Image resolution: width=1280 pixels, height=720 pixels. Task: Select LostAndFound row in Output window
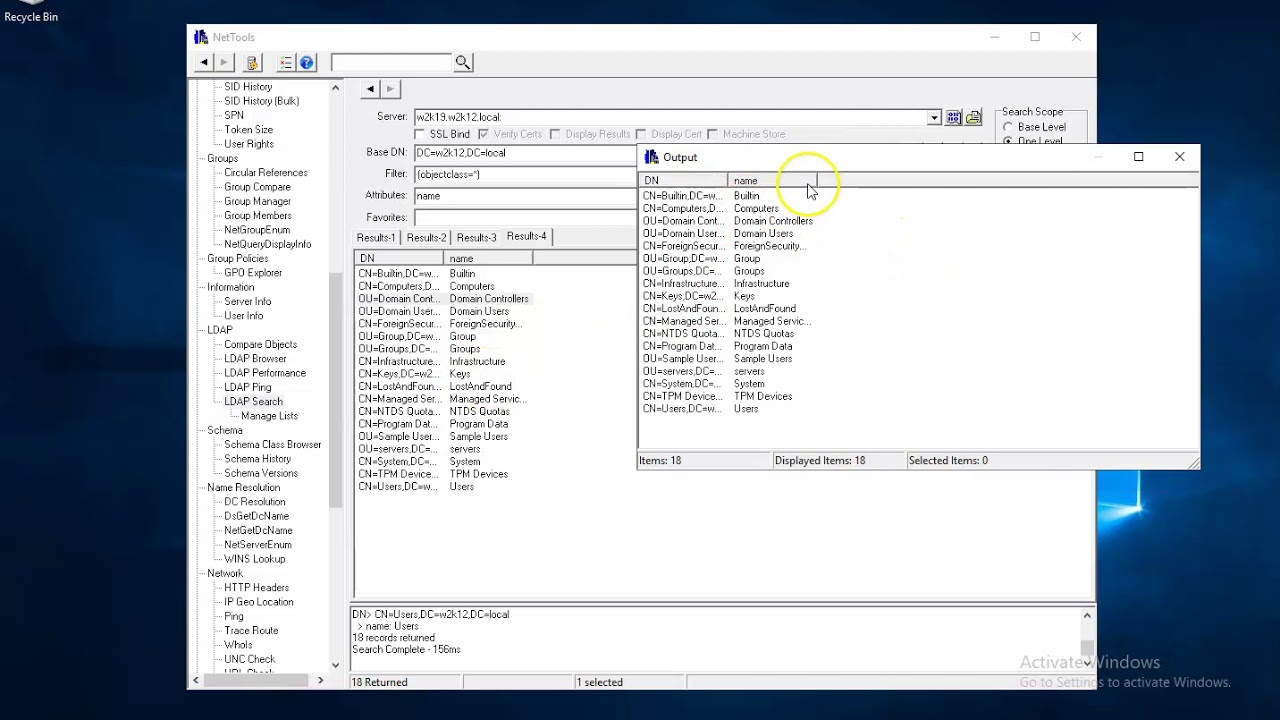click(x=728, y=309)
